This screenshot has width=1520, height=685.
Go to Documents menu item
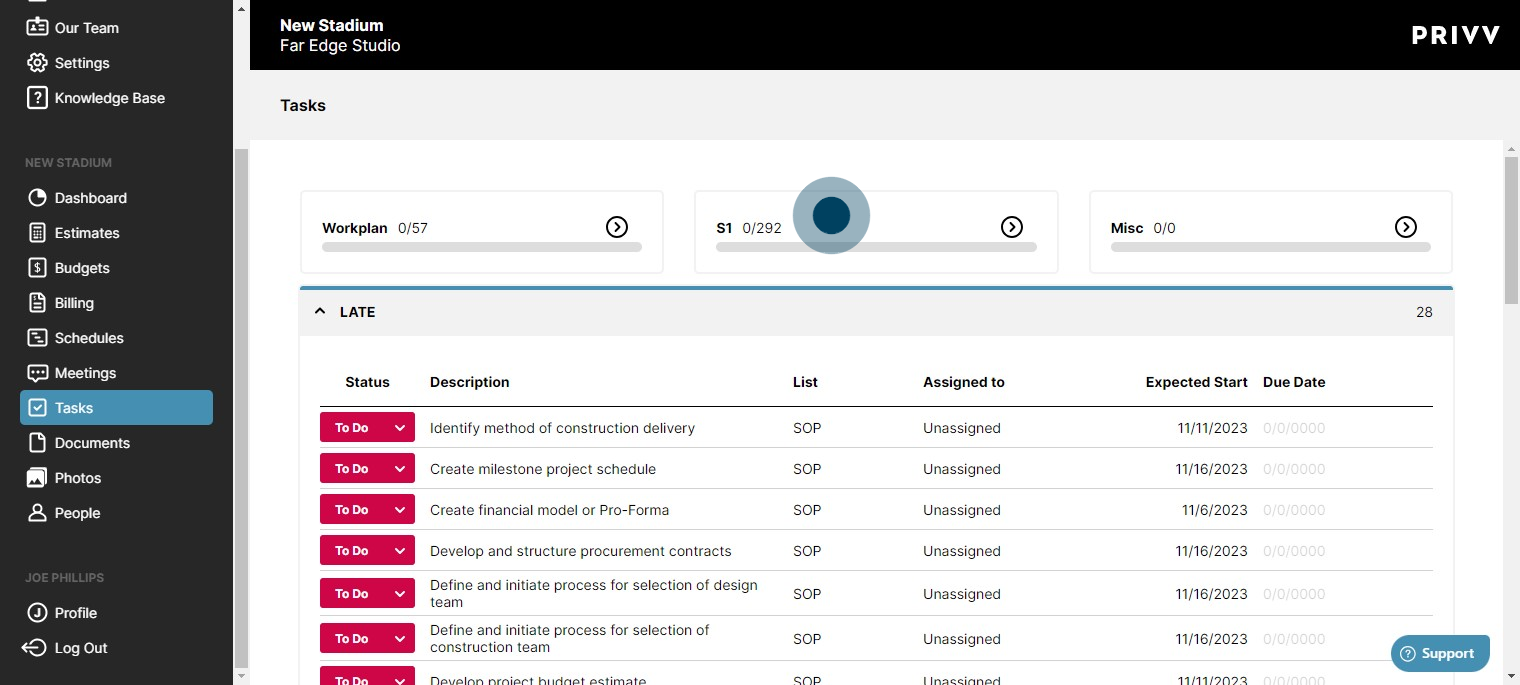(116, 443)
